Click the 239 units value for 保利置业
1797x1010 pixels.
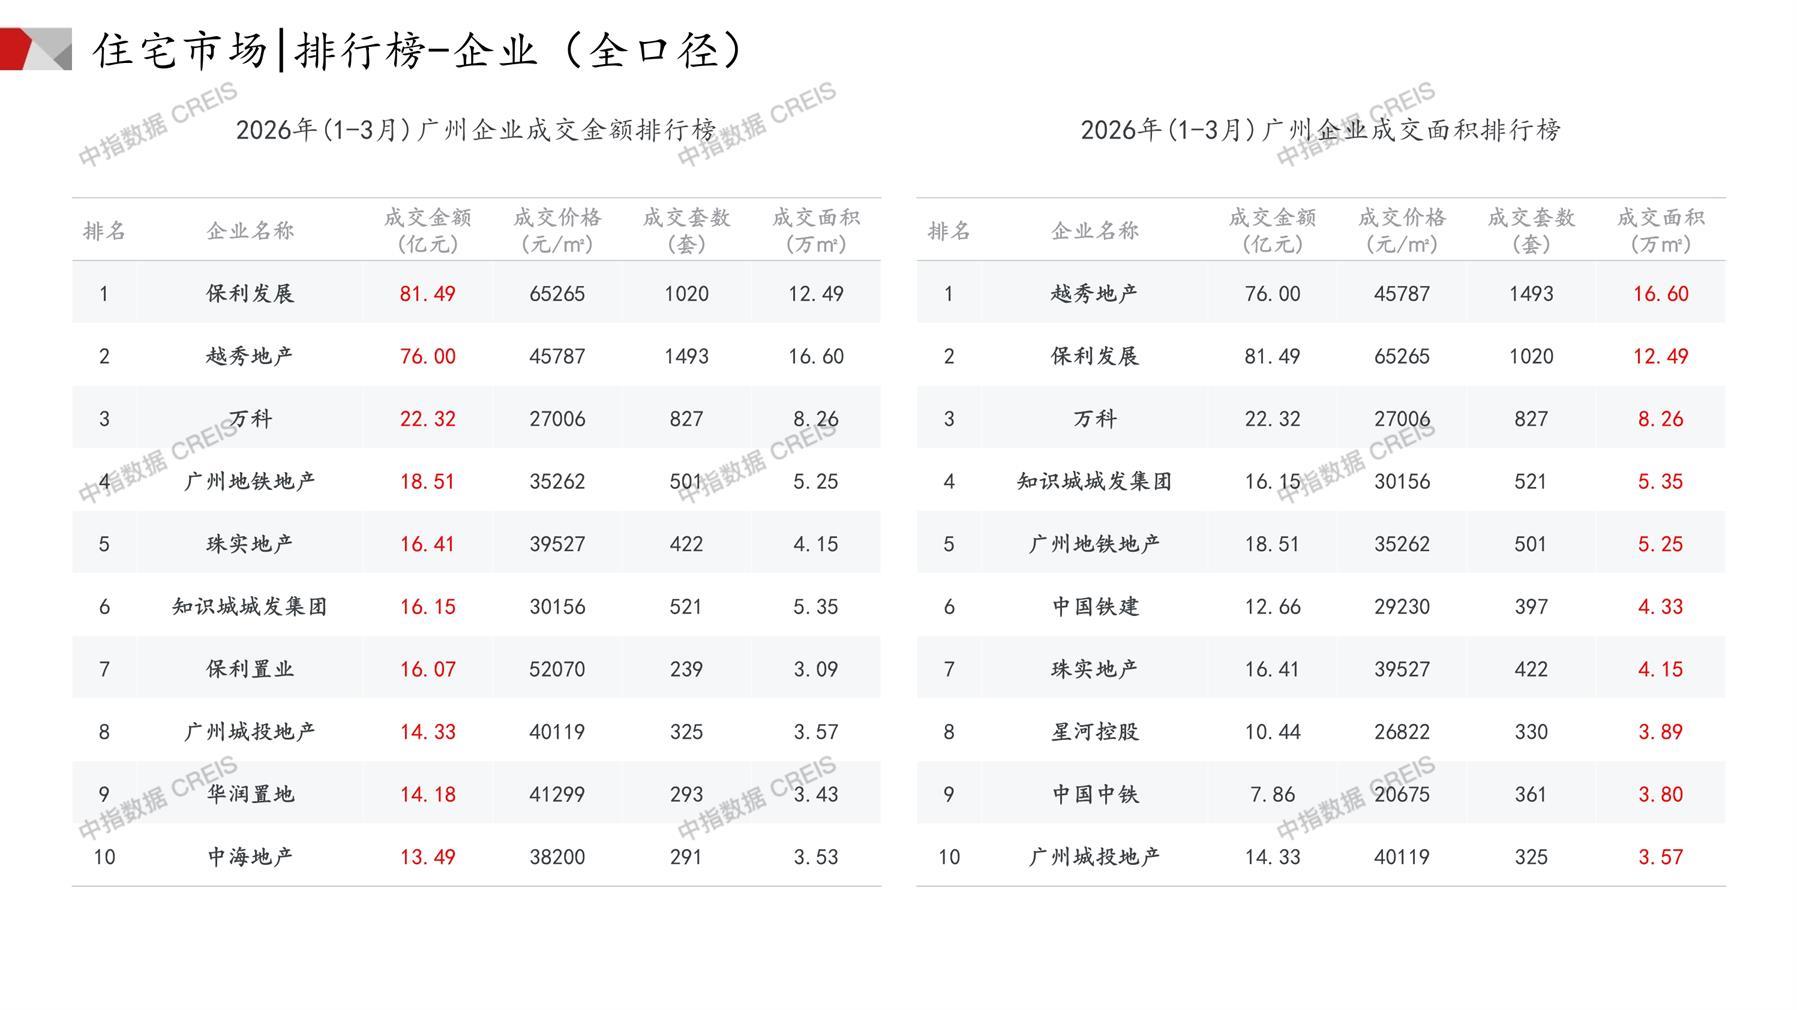(686, 669)
